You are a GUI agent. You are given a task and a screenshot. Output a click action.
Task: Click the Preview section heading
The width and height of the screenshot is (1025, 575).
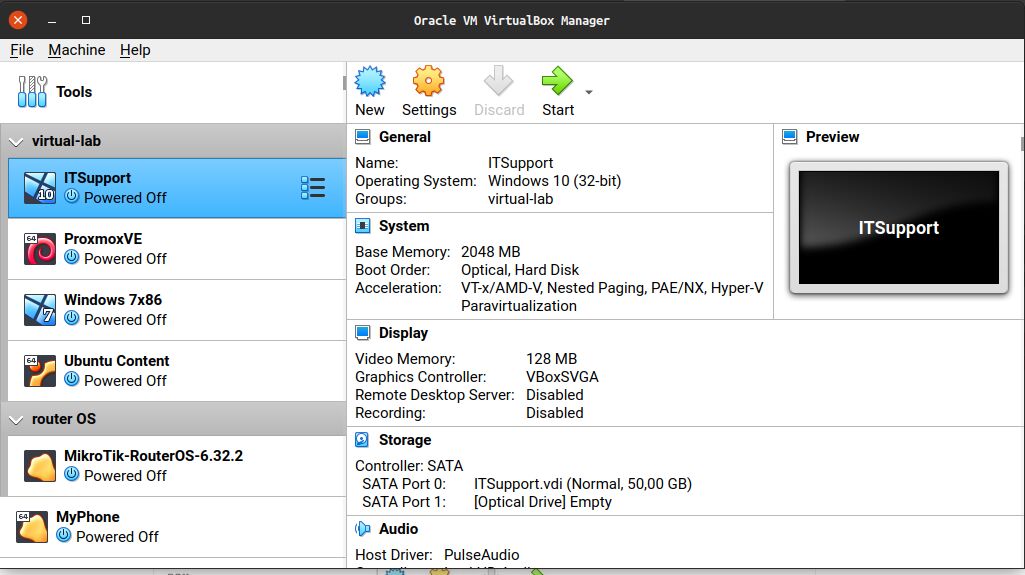[832, 137]
